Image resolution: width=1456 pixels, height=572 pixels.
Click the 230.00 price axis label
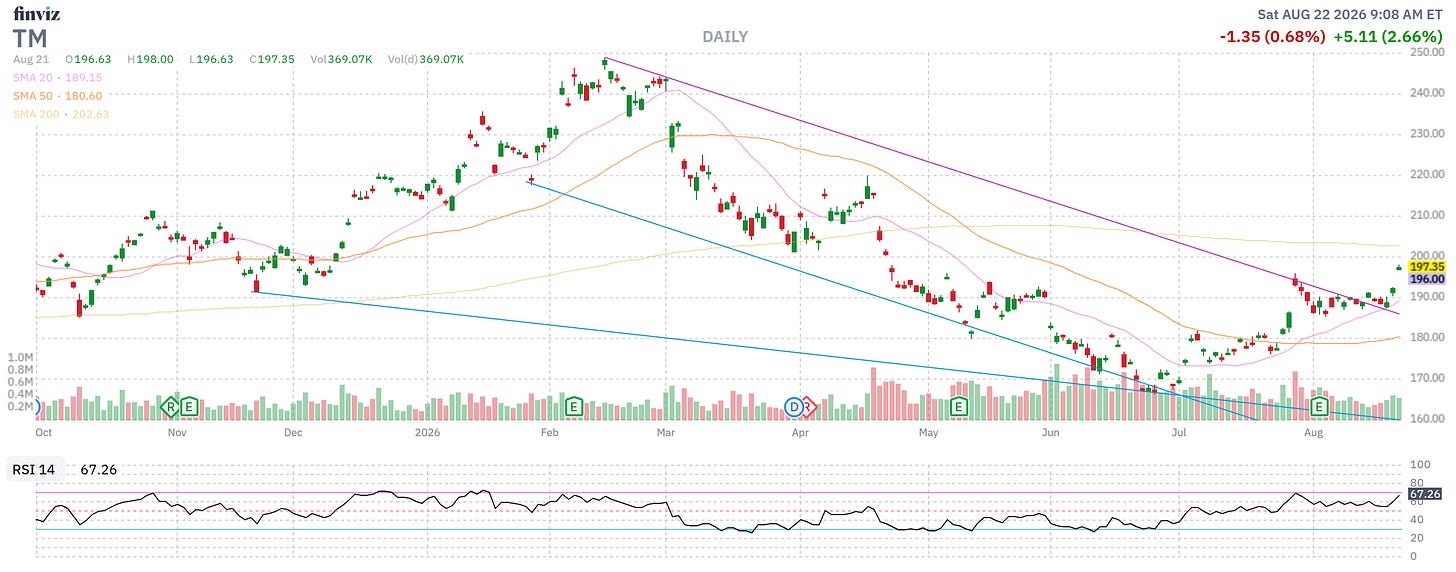1426,134
